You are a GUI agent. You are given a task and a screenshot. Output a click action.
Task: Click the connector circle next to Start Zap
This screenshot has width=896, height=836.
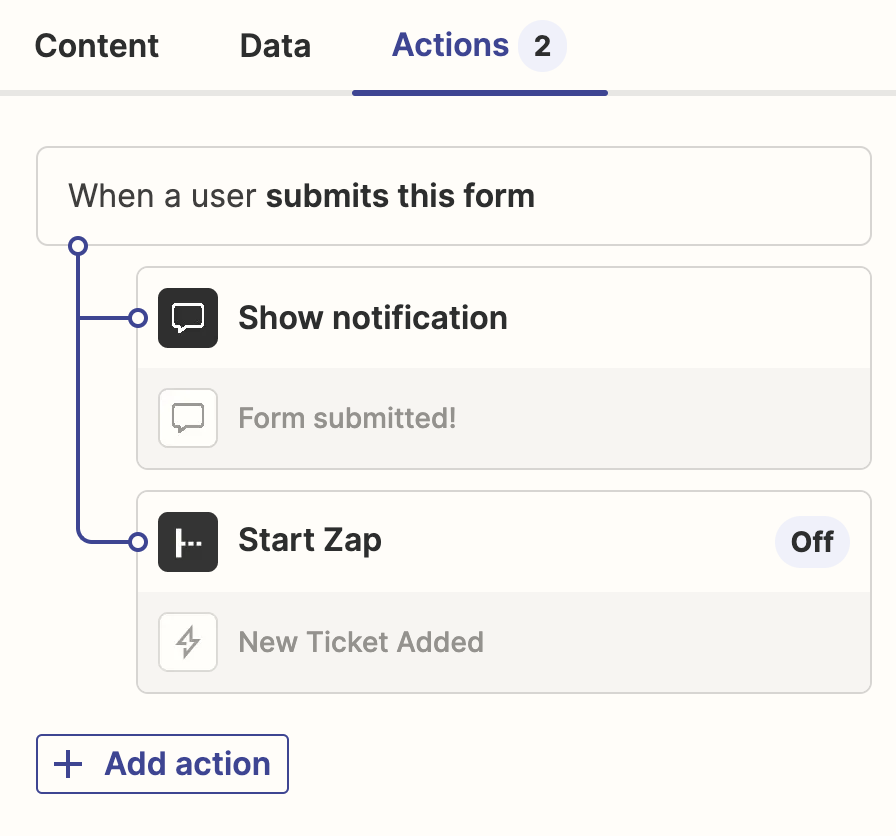pos(138,542)
